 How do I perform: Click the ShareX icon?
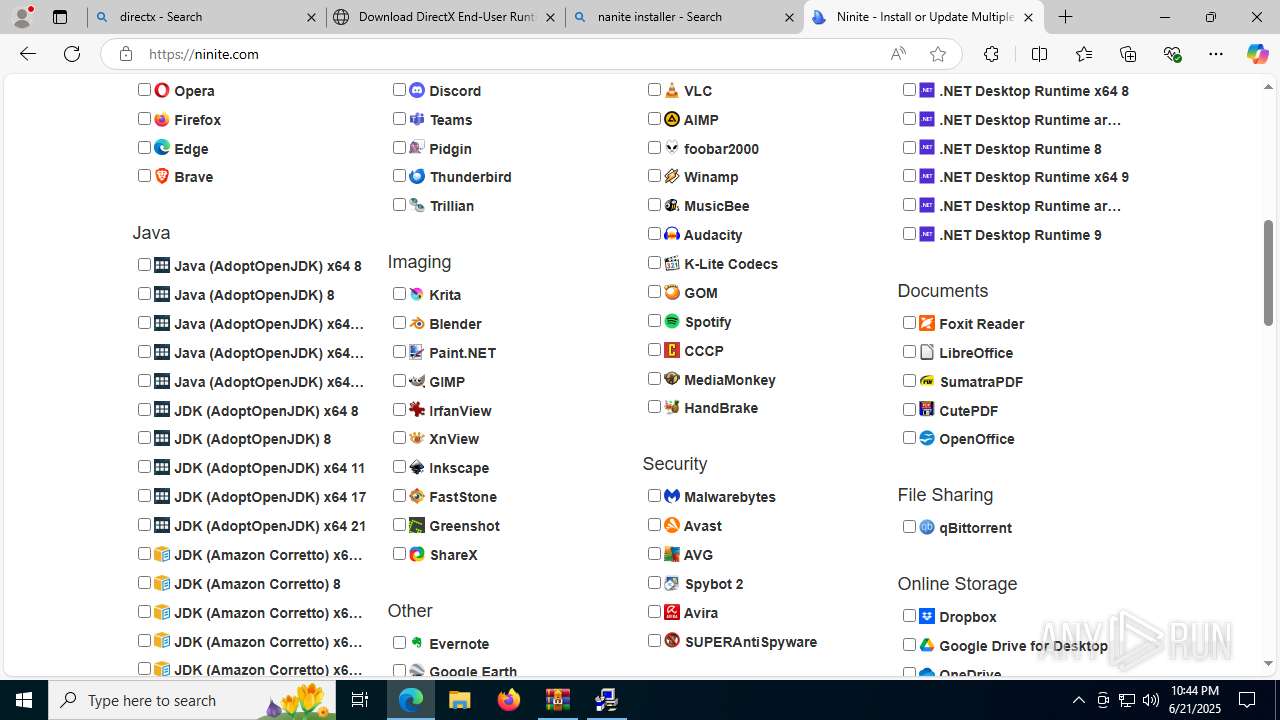(417, 554)
